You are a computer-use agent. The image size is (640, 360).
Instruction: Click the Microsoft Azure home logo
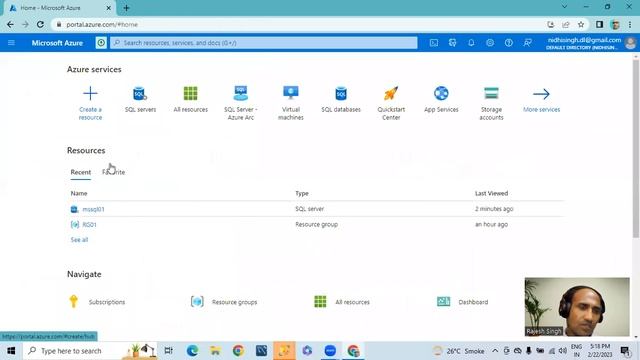pos(57,43)
